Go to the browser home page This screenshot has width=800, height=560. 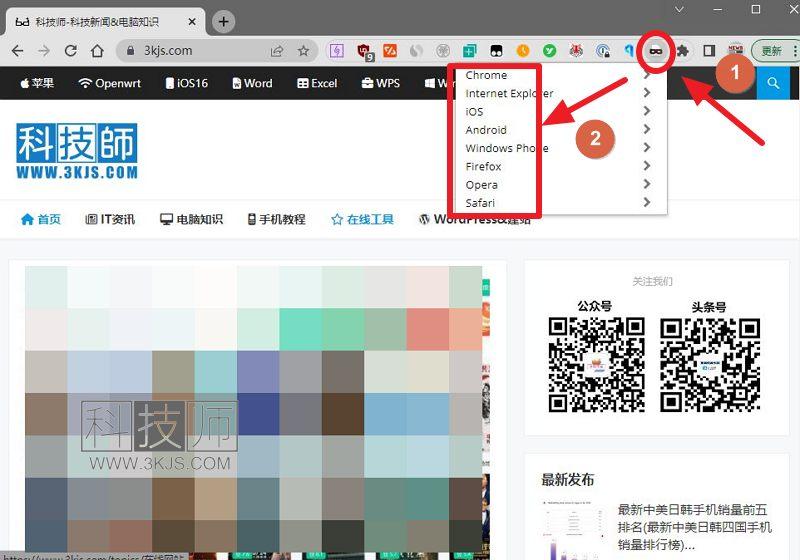[97, 50]
